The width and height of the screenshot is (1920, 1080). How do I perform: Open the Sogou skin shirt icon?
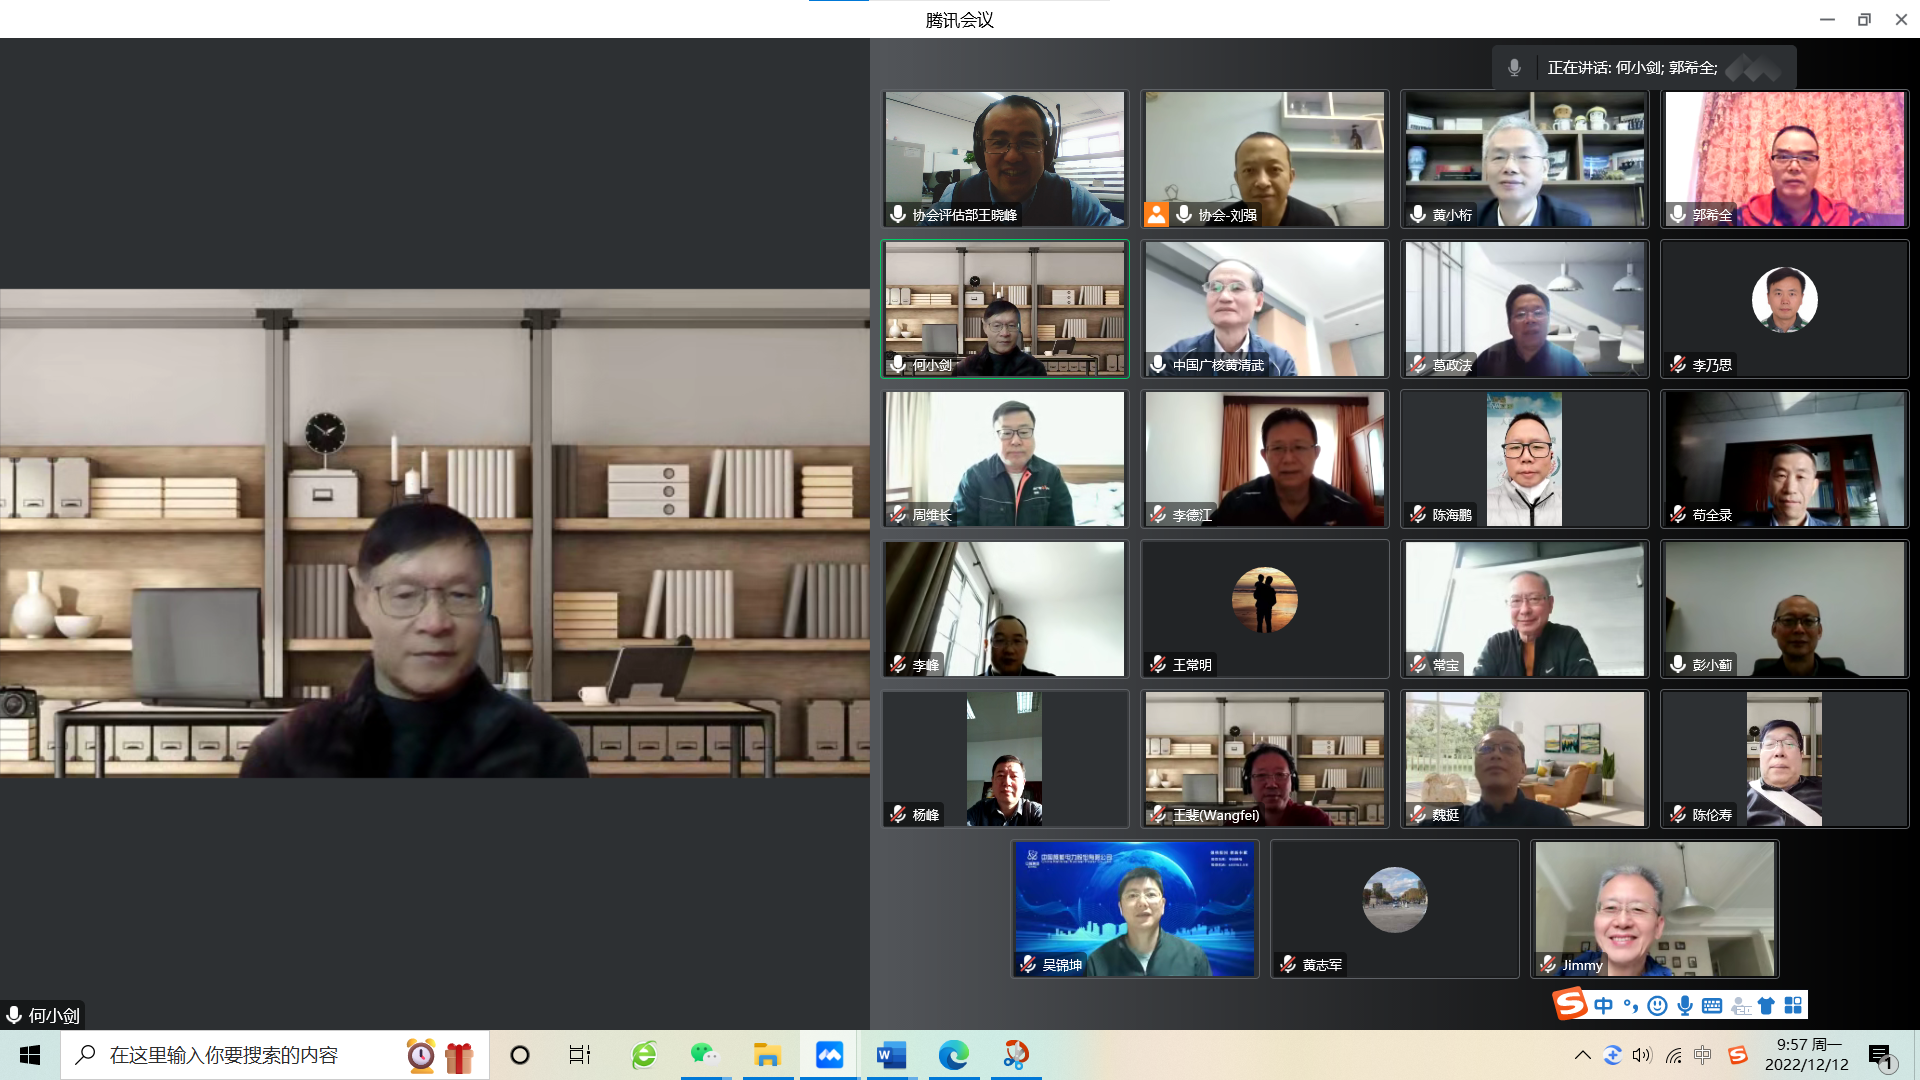(1767, 1006)
